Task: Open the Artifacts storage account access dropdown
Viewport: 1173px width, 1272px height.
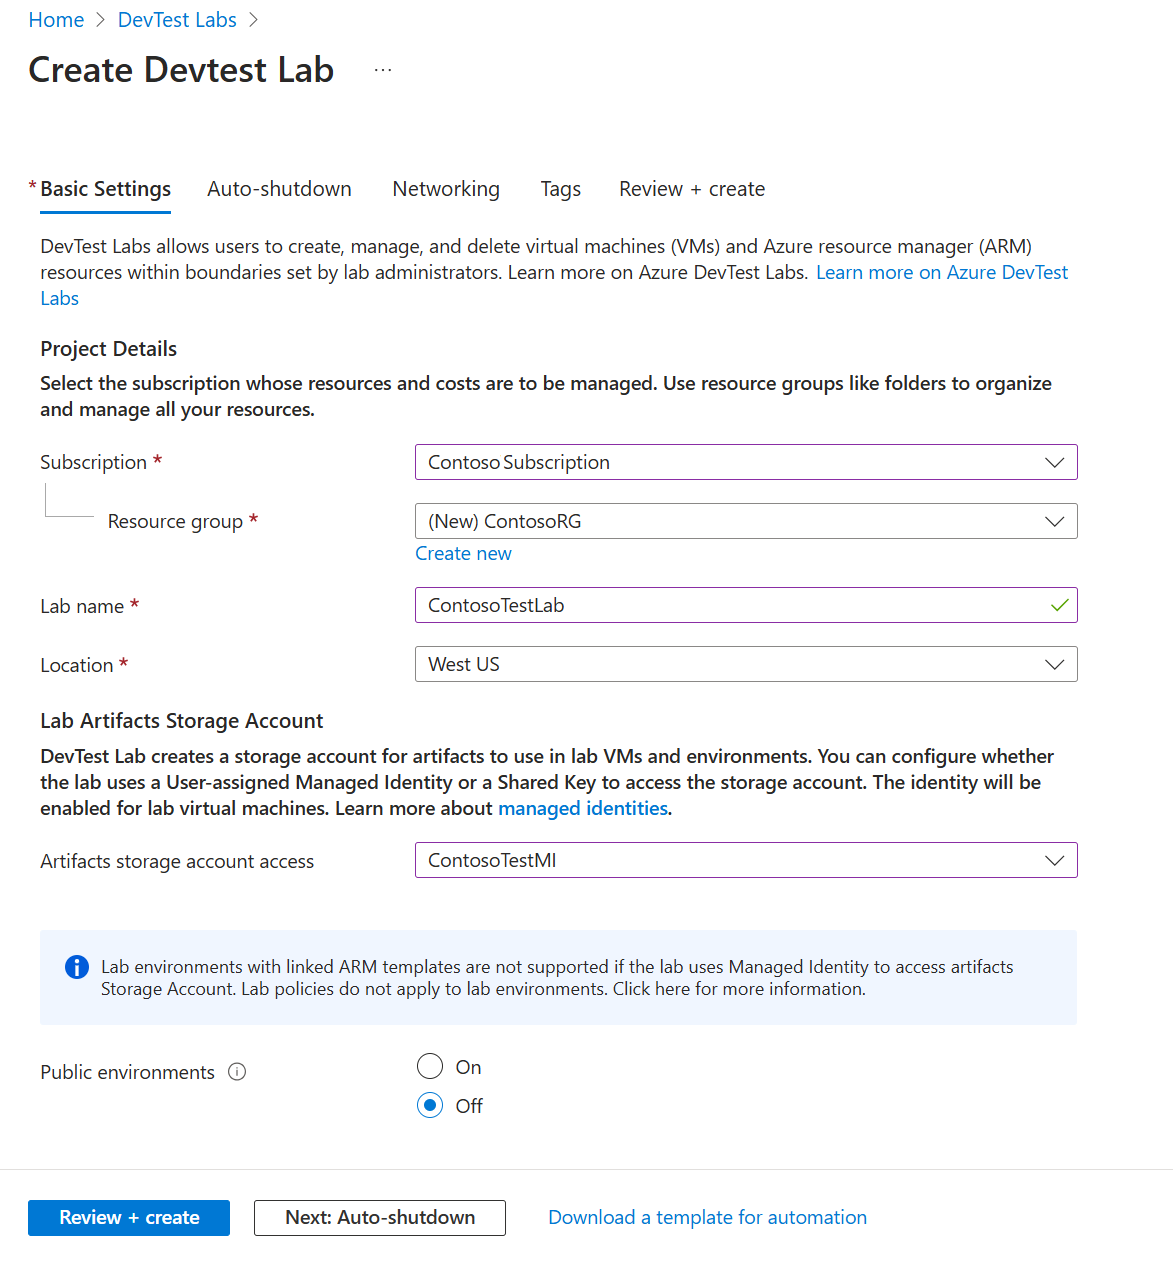Action: [1054, 860]
